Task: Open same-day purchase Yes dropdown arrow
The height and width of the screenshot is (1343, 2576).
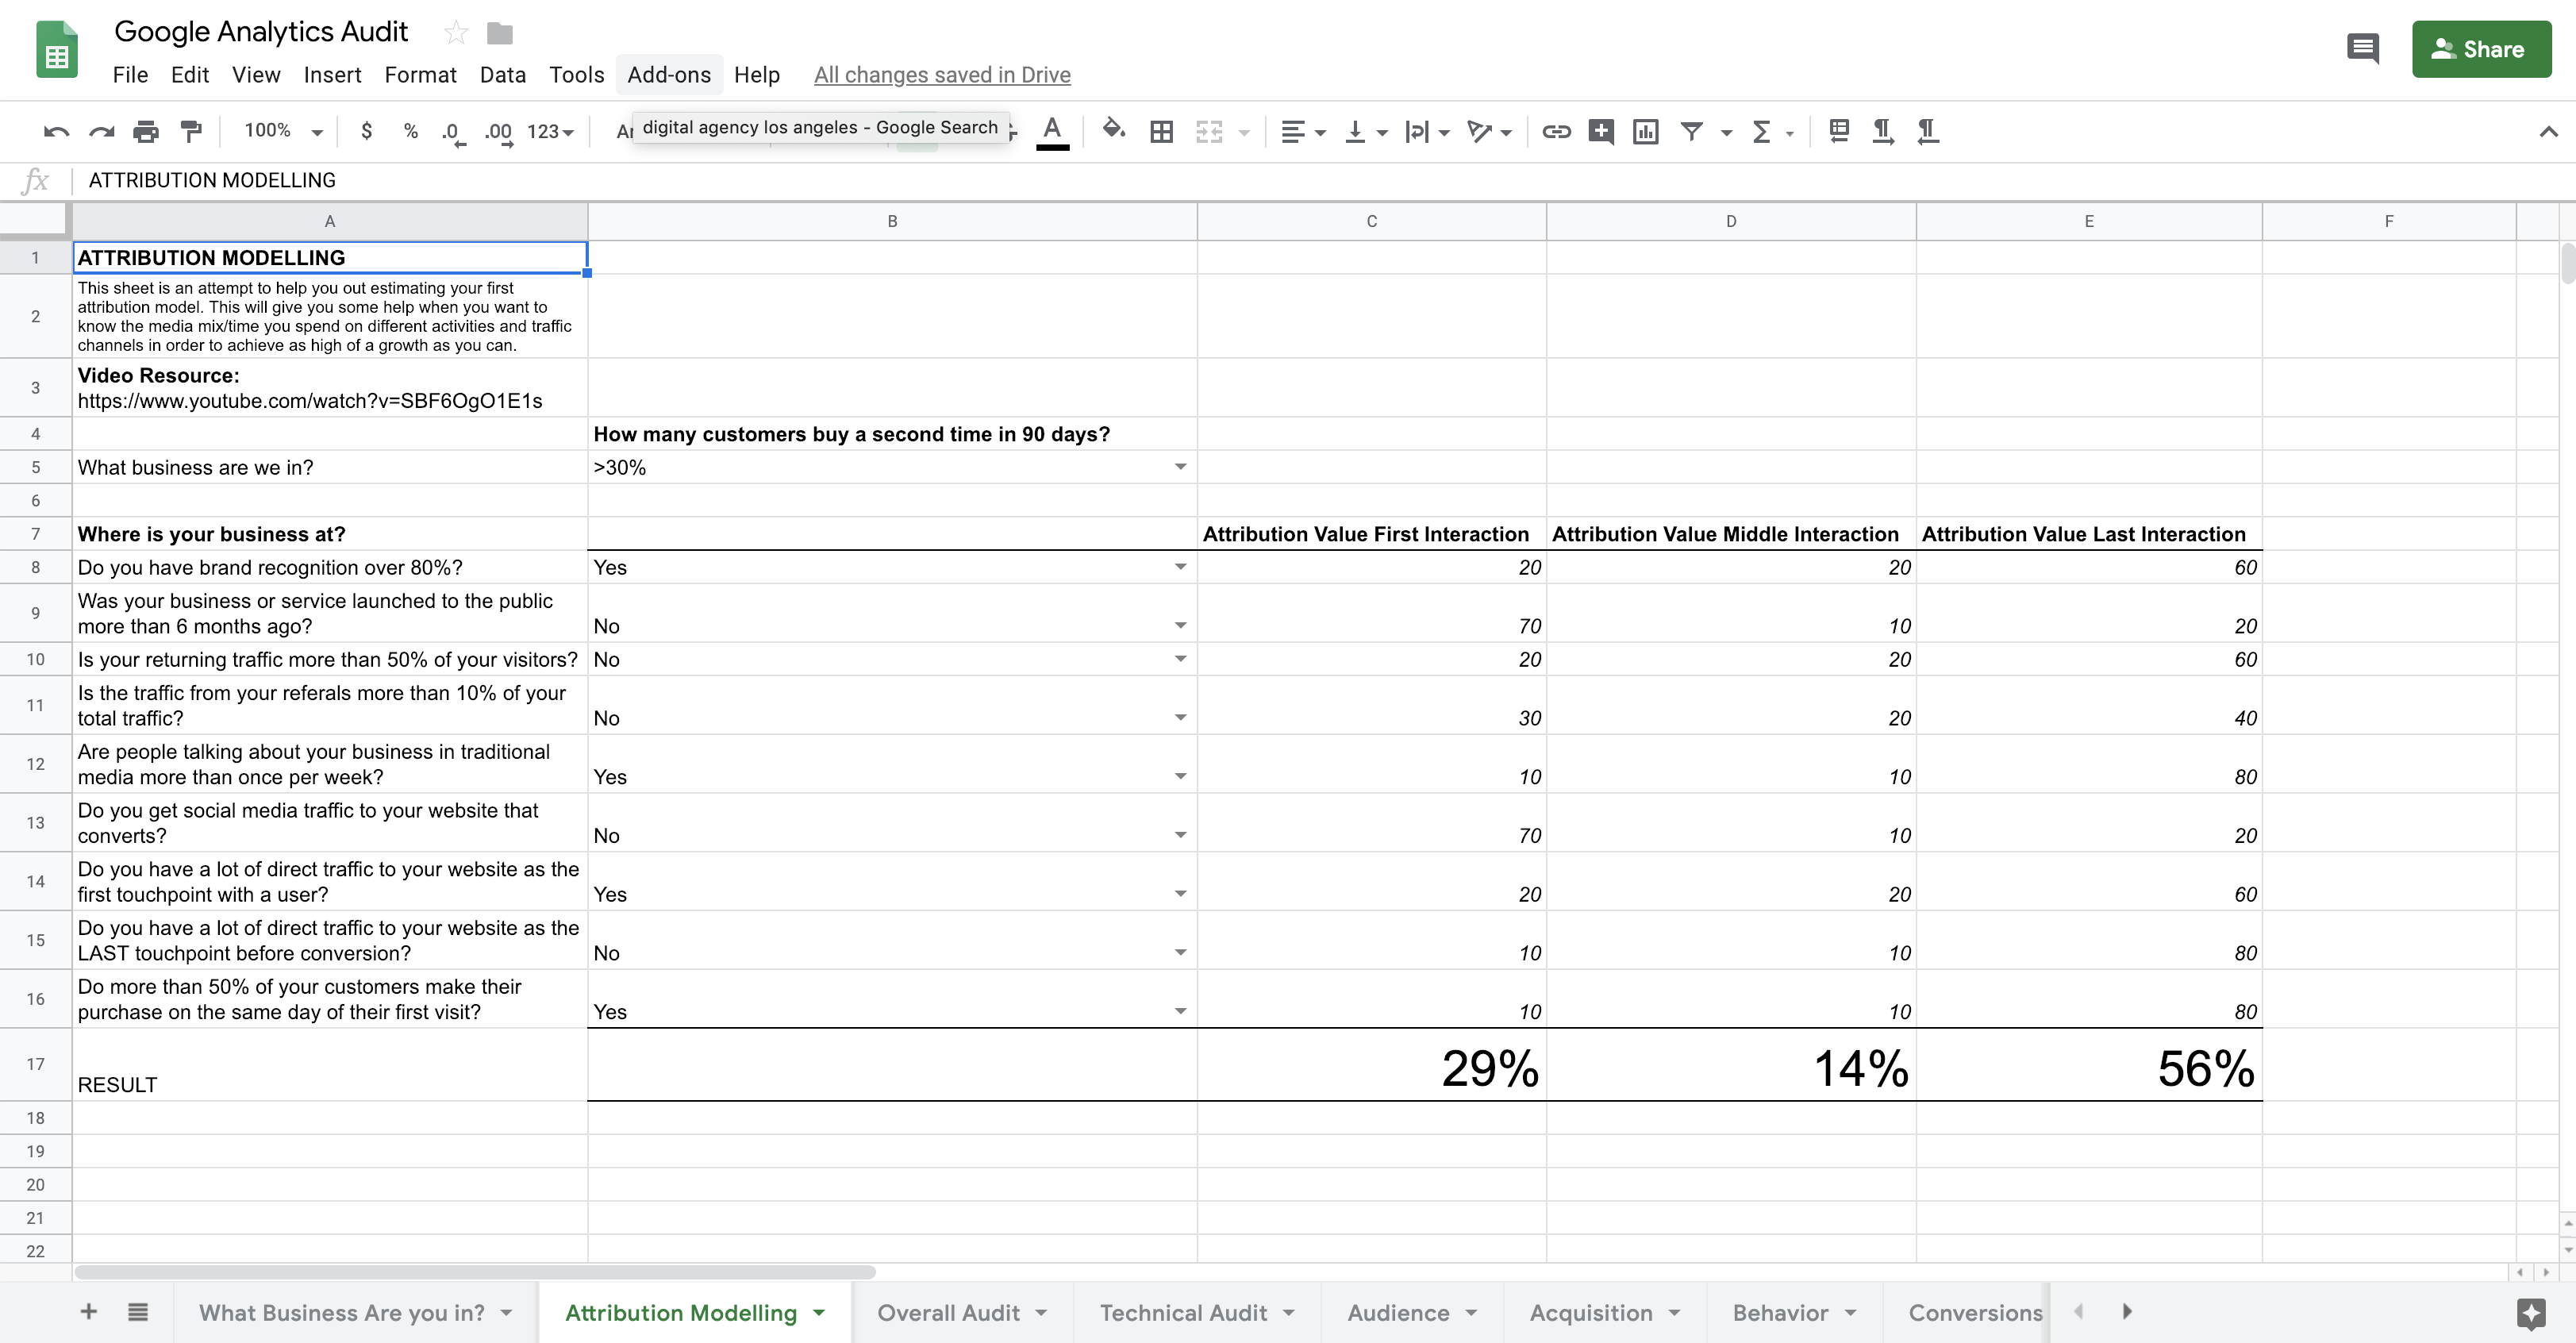Action: click(1180, 1011)
